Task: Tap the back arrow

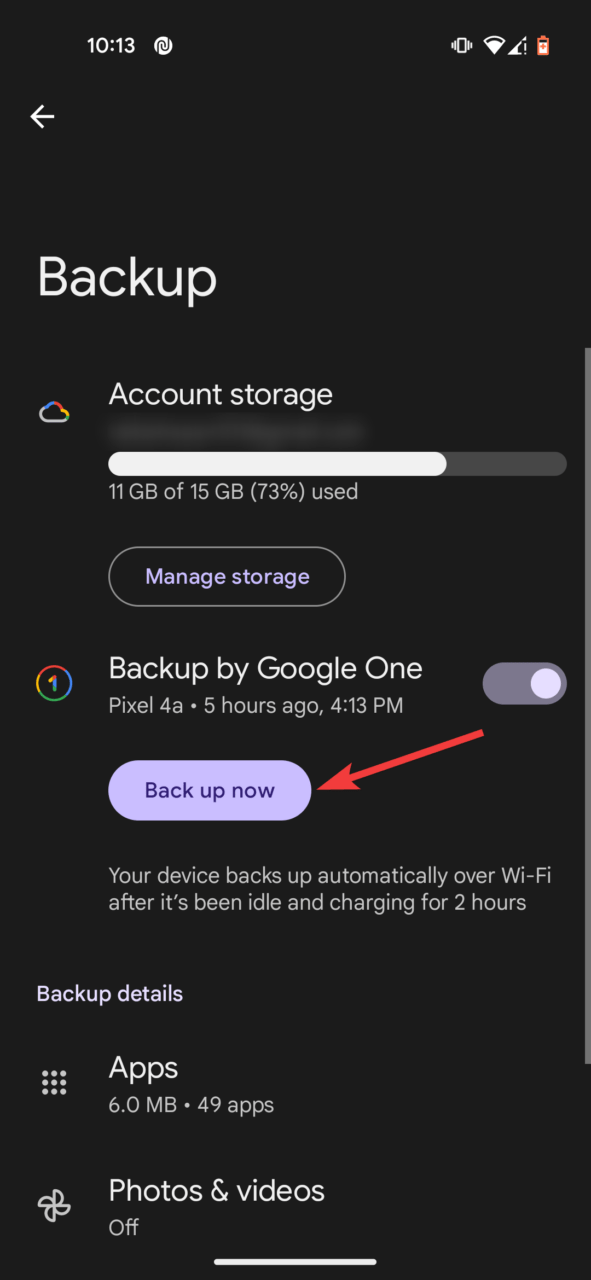Action: click(42, 116)
